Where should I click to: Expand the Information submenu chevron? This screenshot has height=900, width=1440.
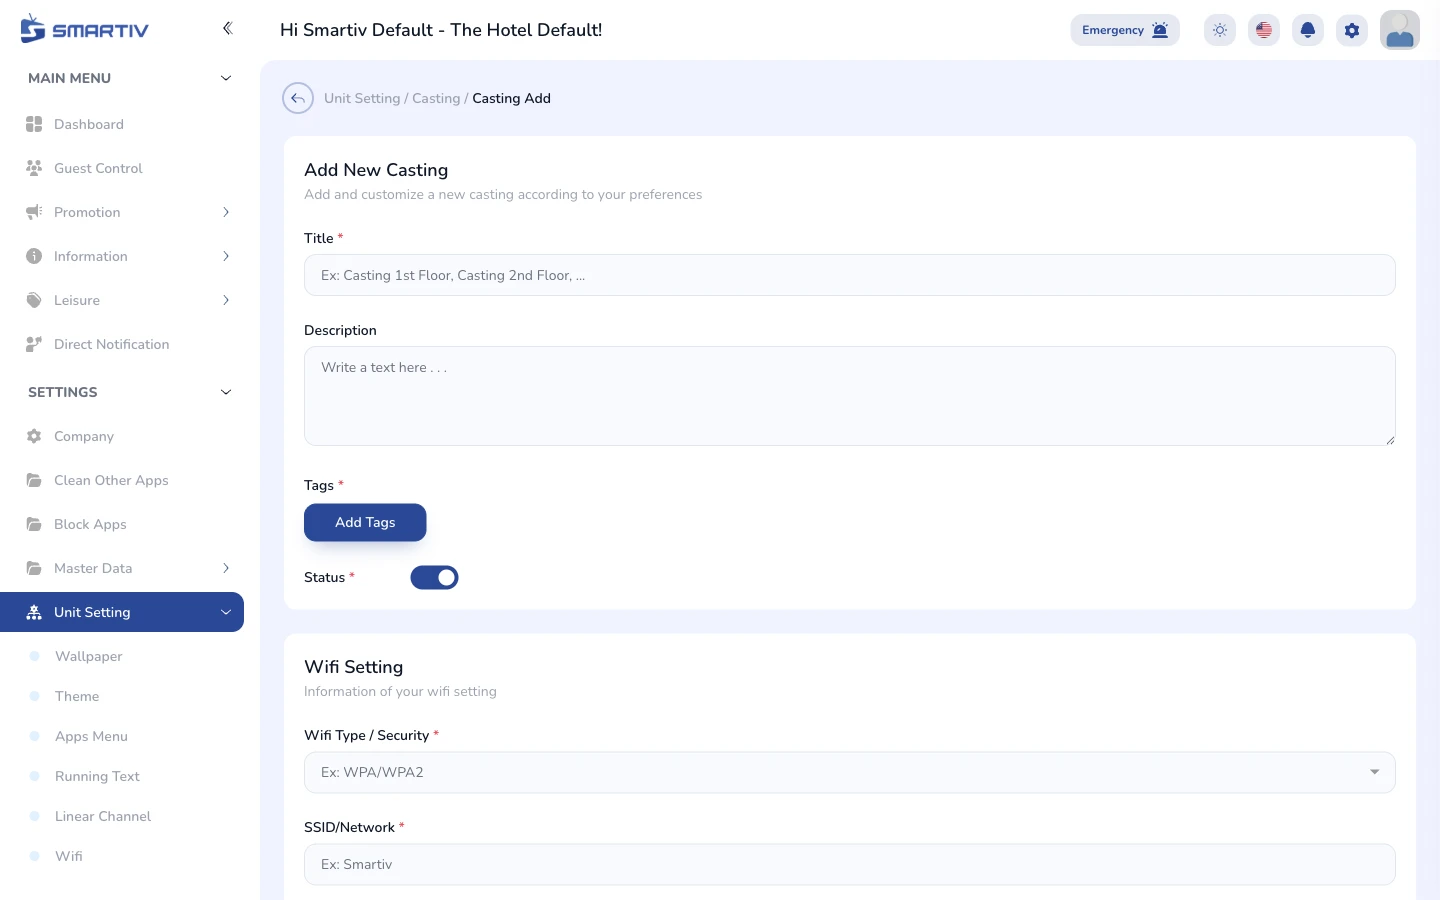click(226, 256)
